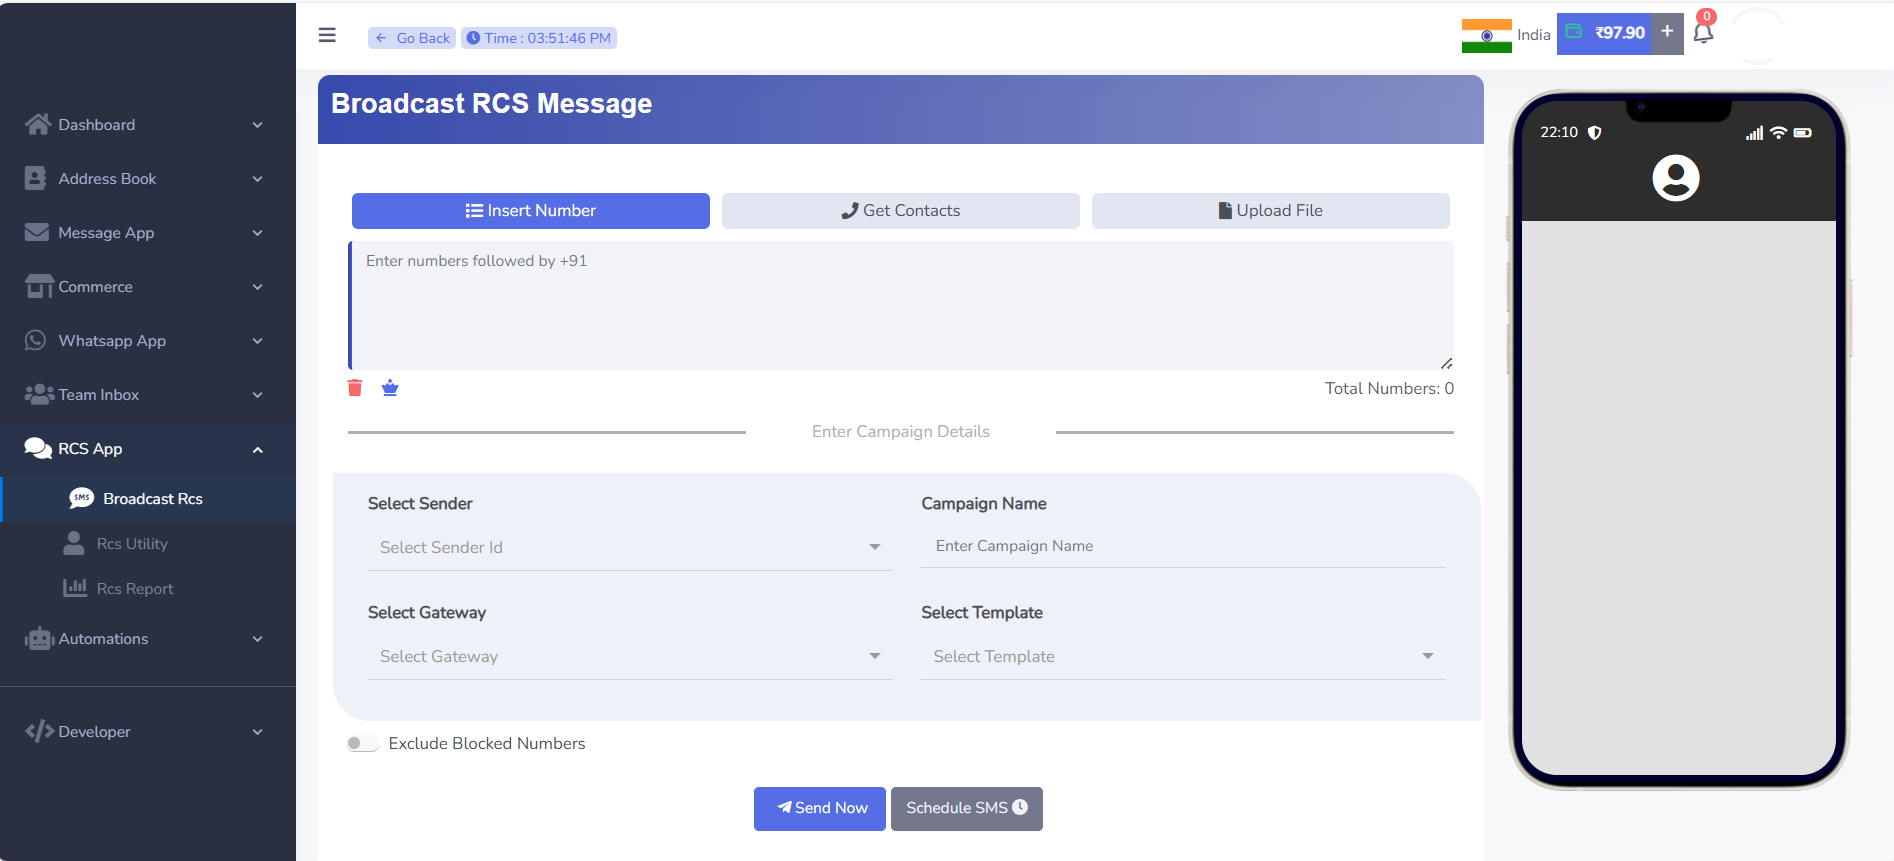Click the plus icon to add balance
This screenshot has height=861, width=1894.
[1667, 33]
